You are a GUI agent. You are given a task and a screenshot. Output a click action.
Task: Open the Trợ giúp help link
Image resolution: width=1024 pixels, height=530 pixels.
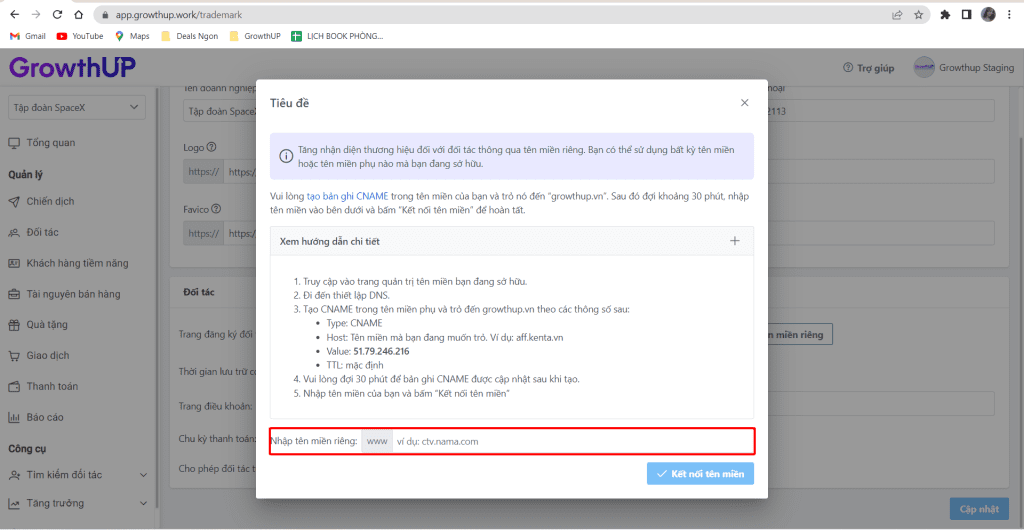[869, 68]
